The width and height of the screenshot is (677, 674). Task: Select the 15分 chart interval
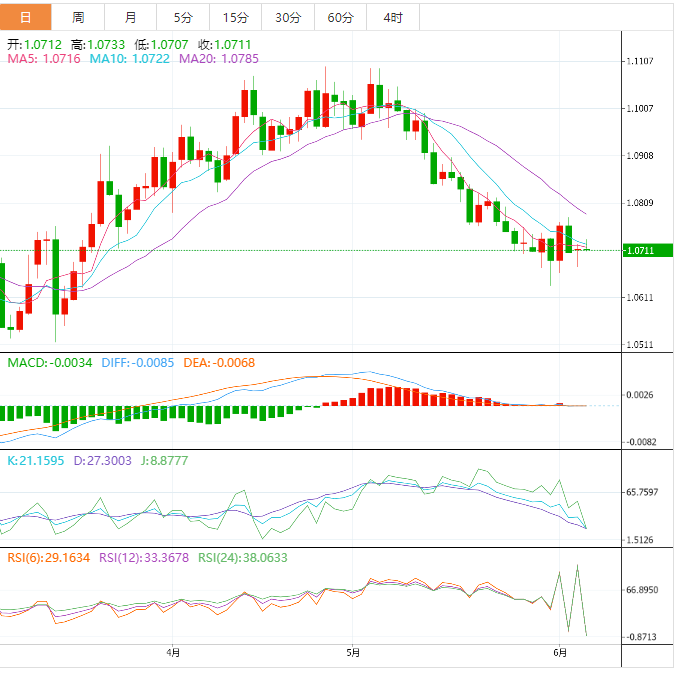[x=235, y=17]
